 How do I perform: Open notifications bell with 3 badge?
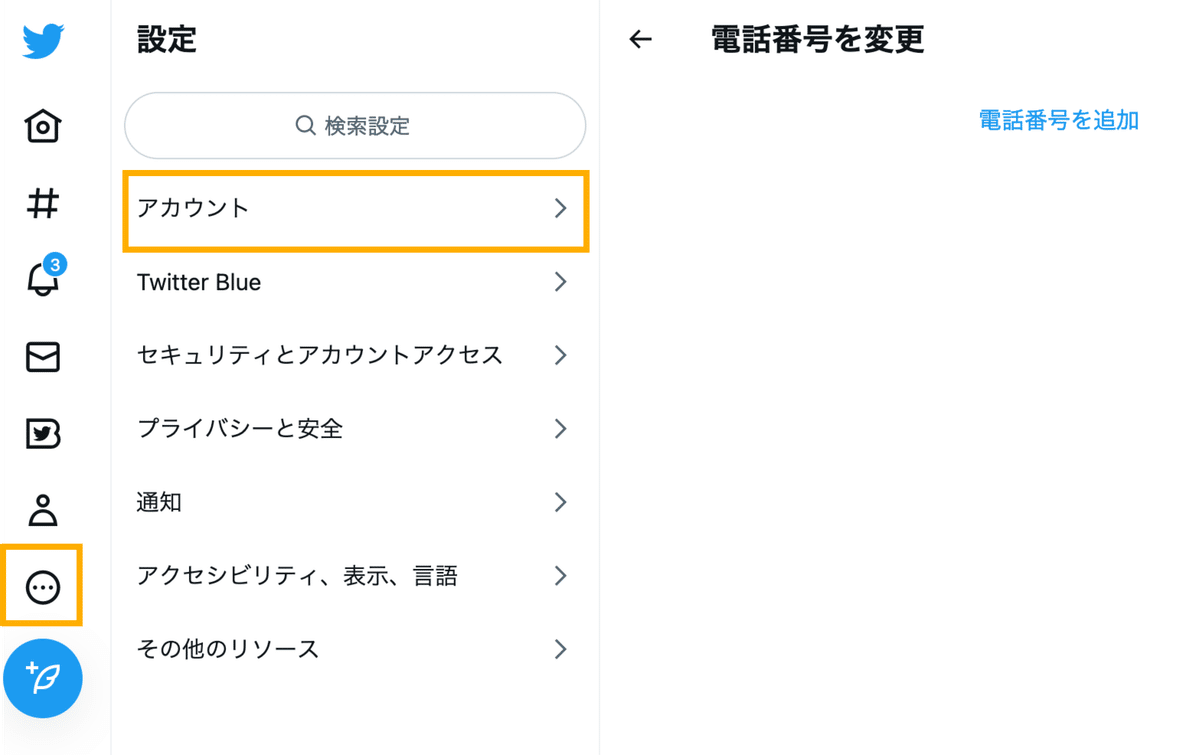tap(44, 277)
